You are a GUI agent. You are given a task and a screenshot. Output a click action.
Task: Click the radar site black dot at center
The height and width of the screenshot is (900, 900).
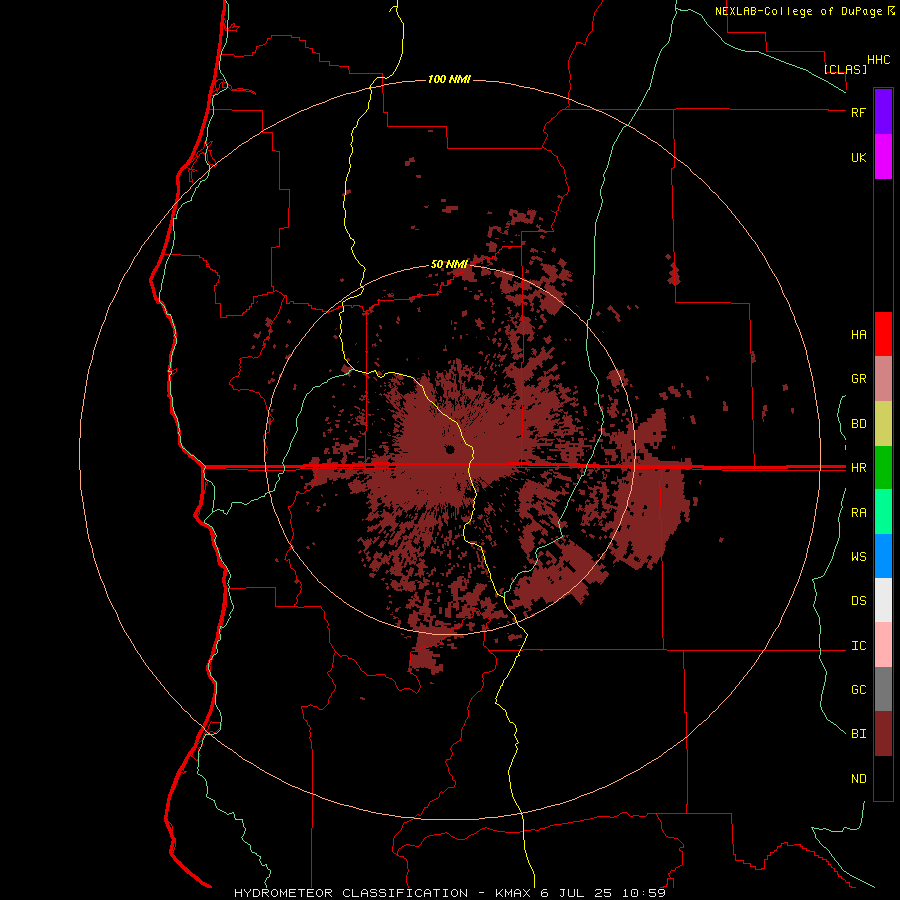[x=449, y=449]
